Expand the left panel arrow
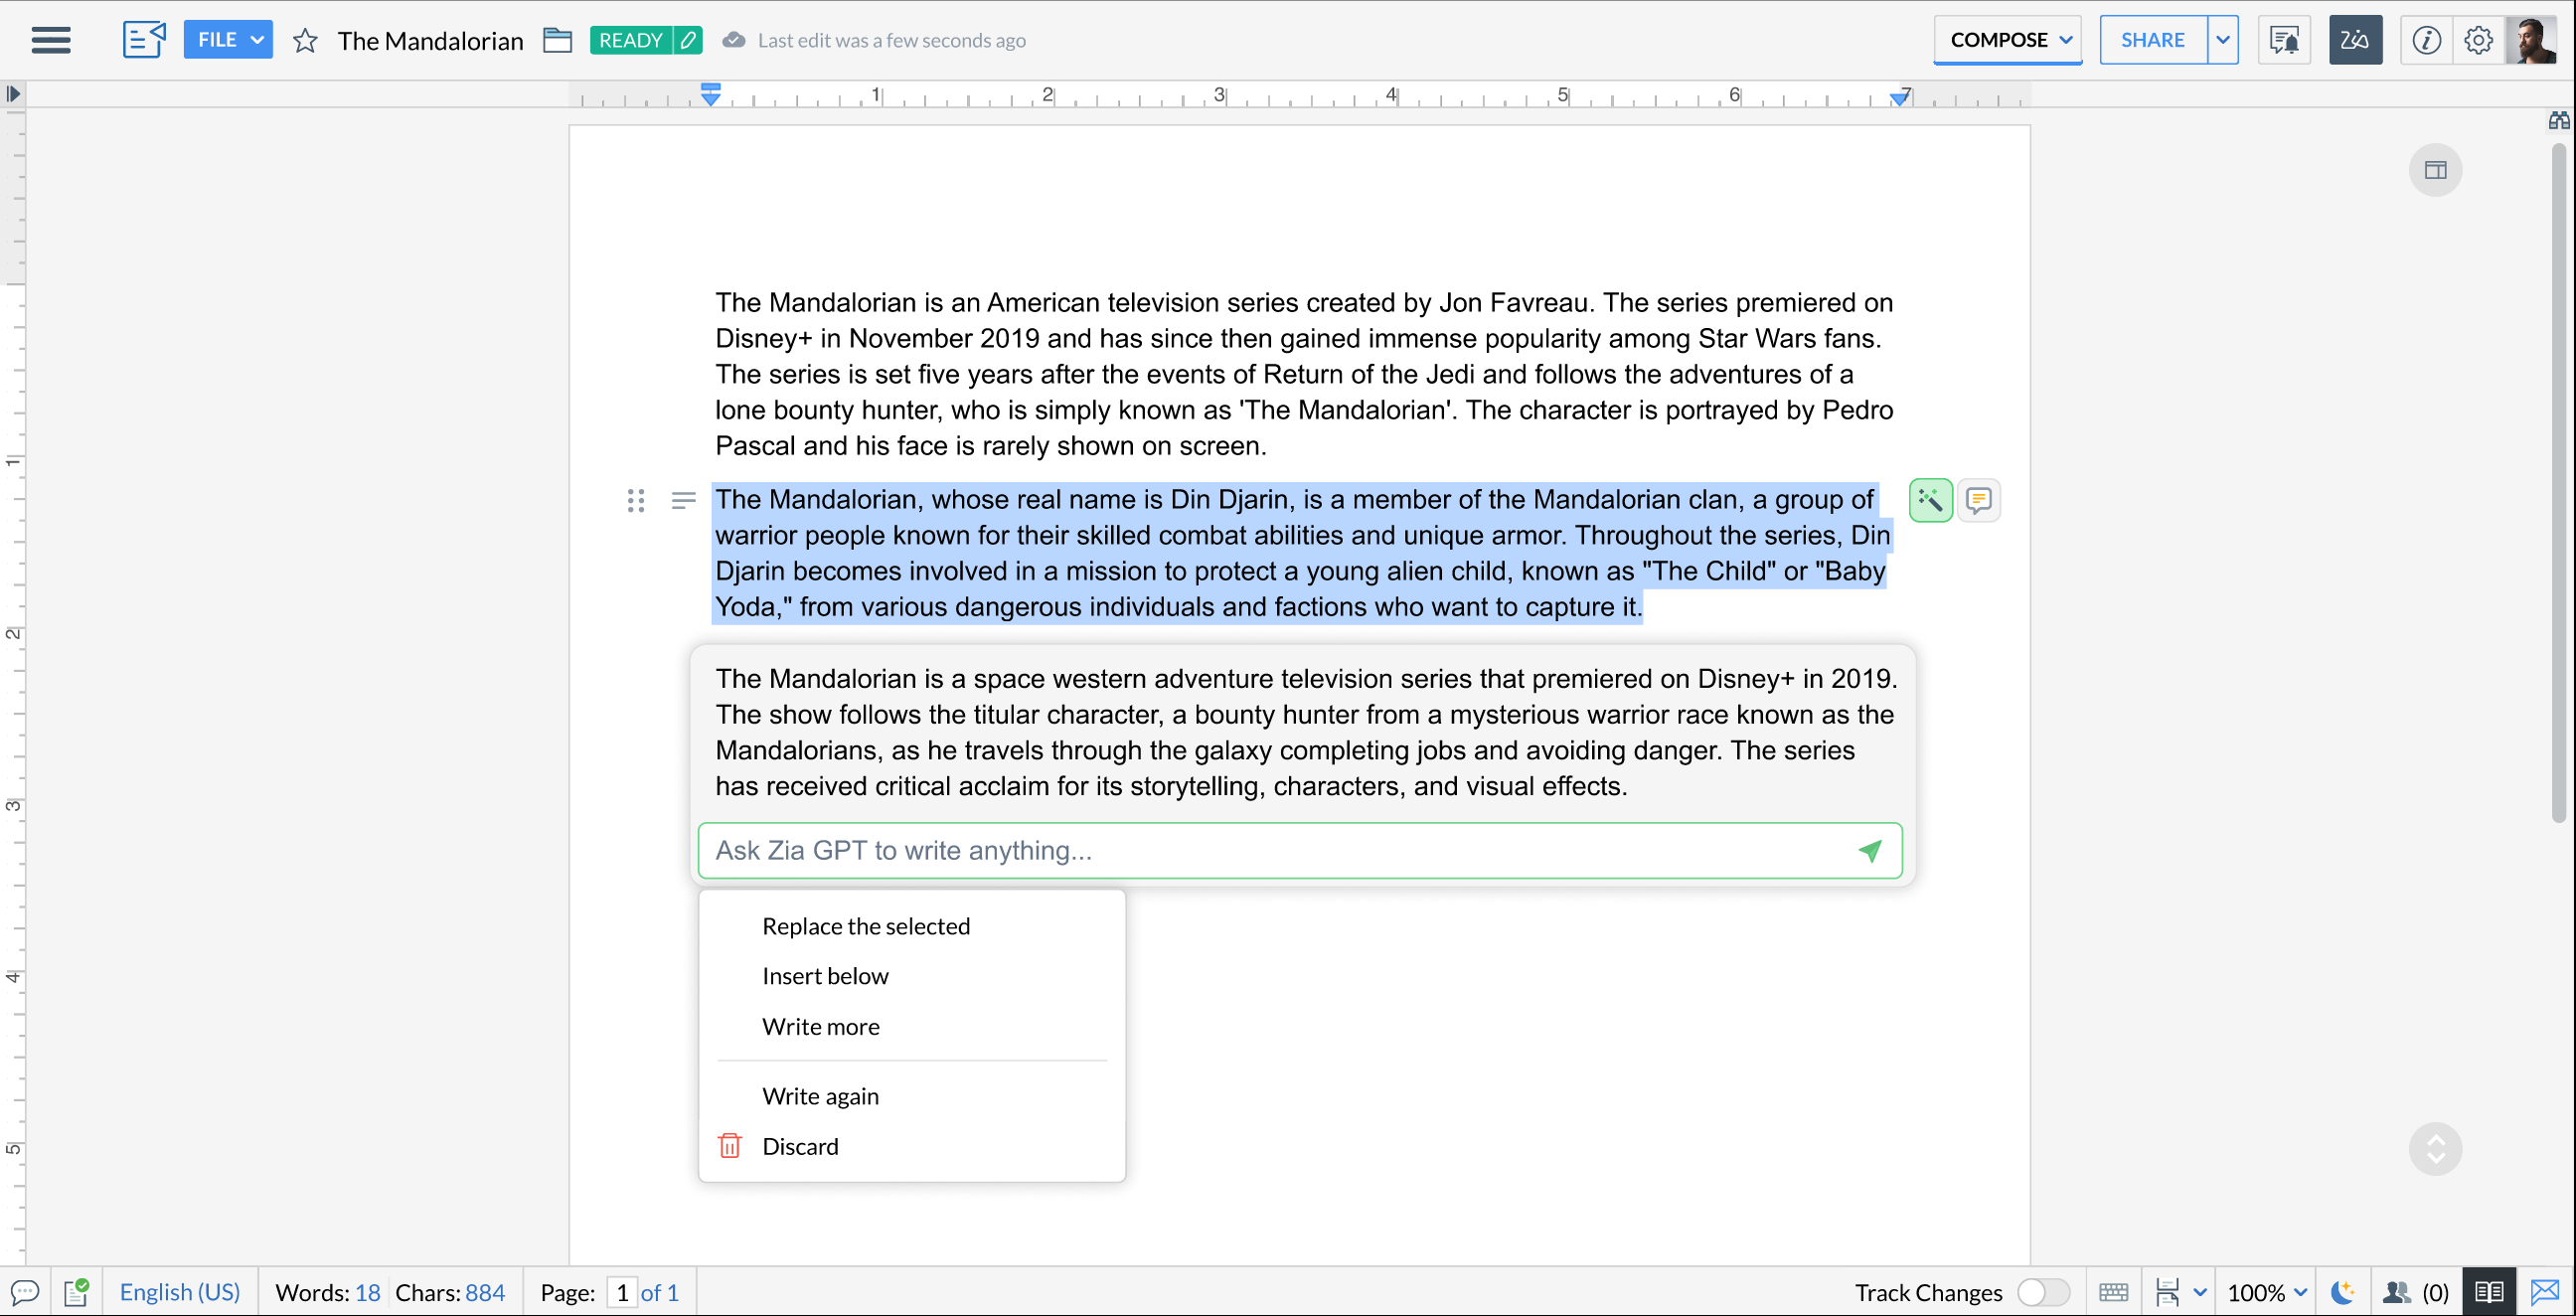The image size is (2576, 1316). tap(12, 94)
